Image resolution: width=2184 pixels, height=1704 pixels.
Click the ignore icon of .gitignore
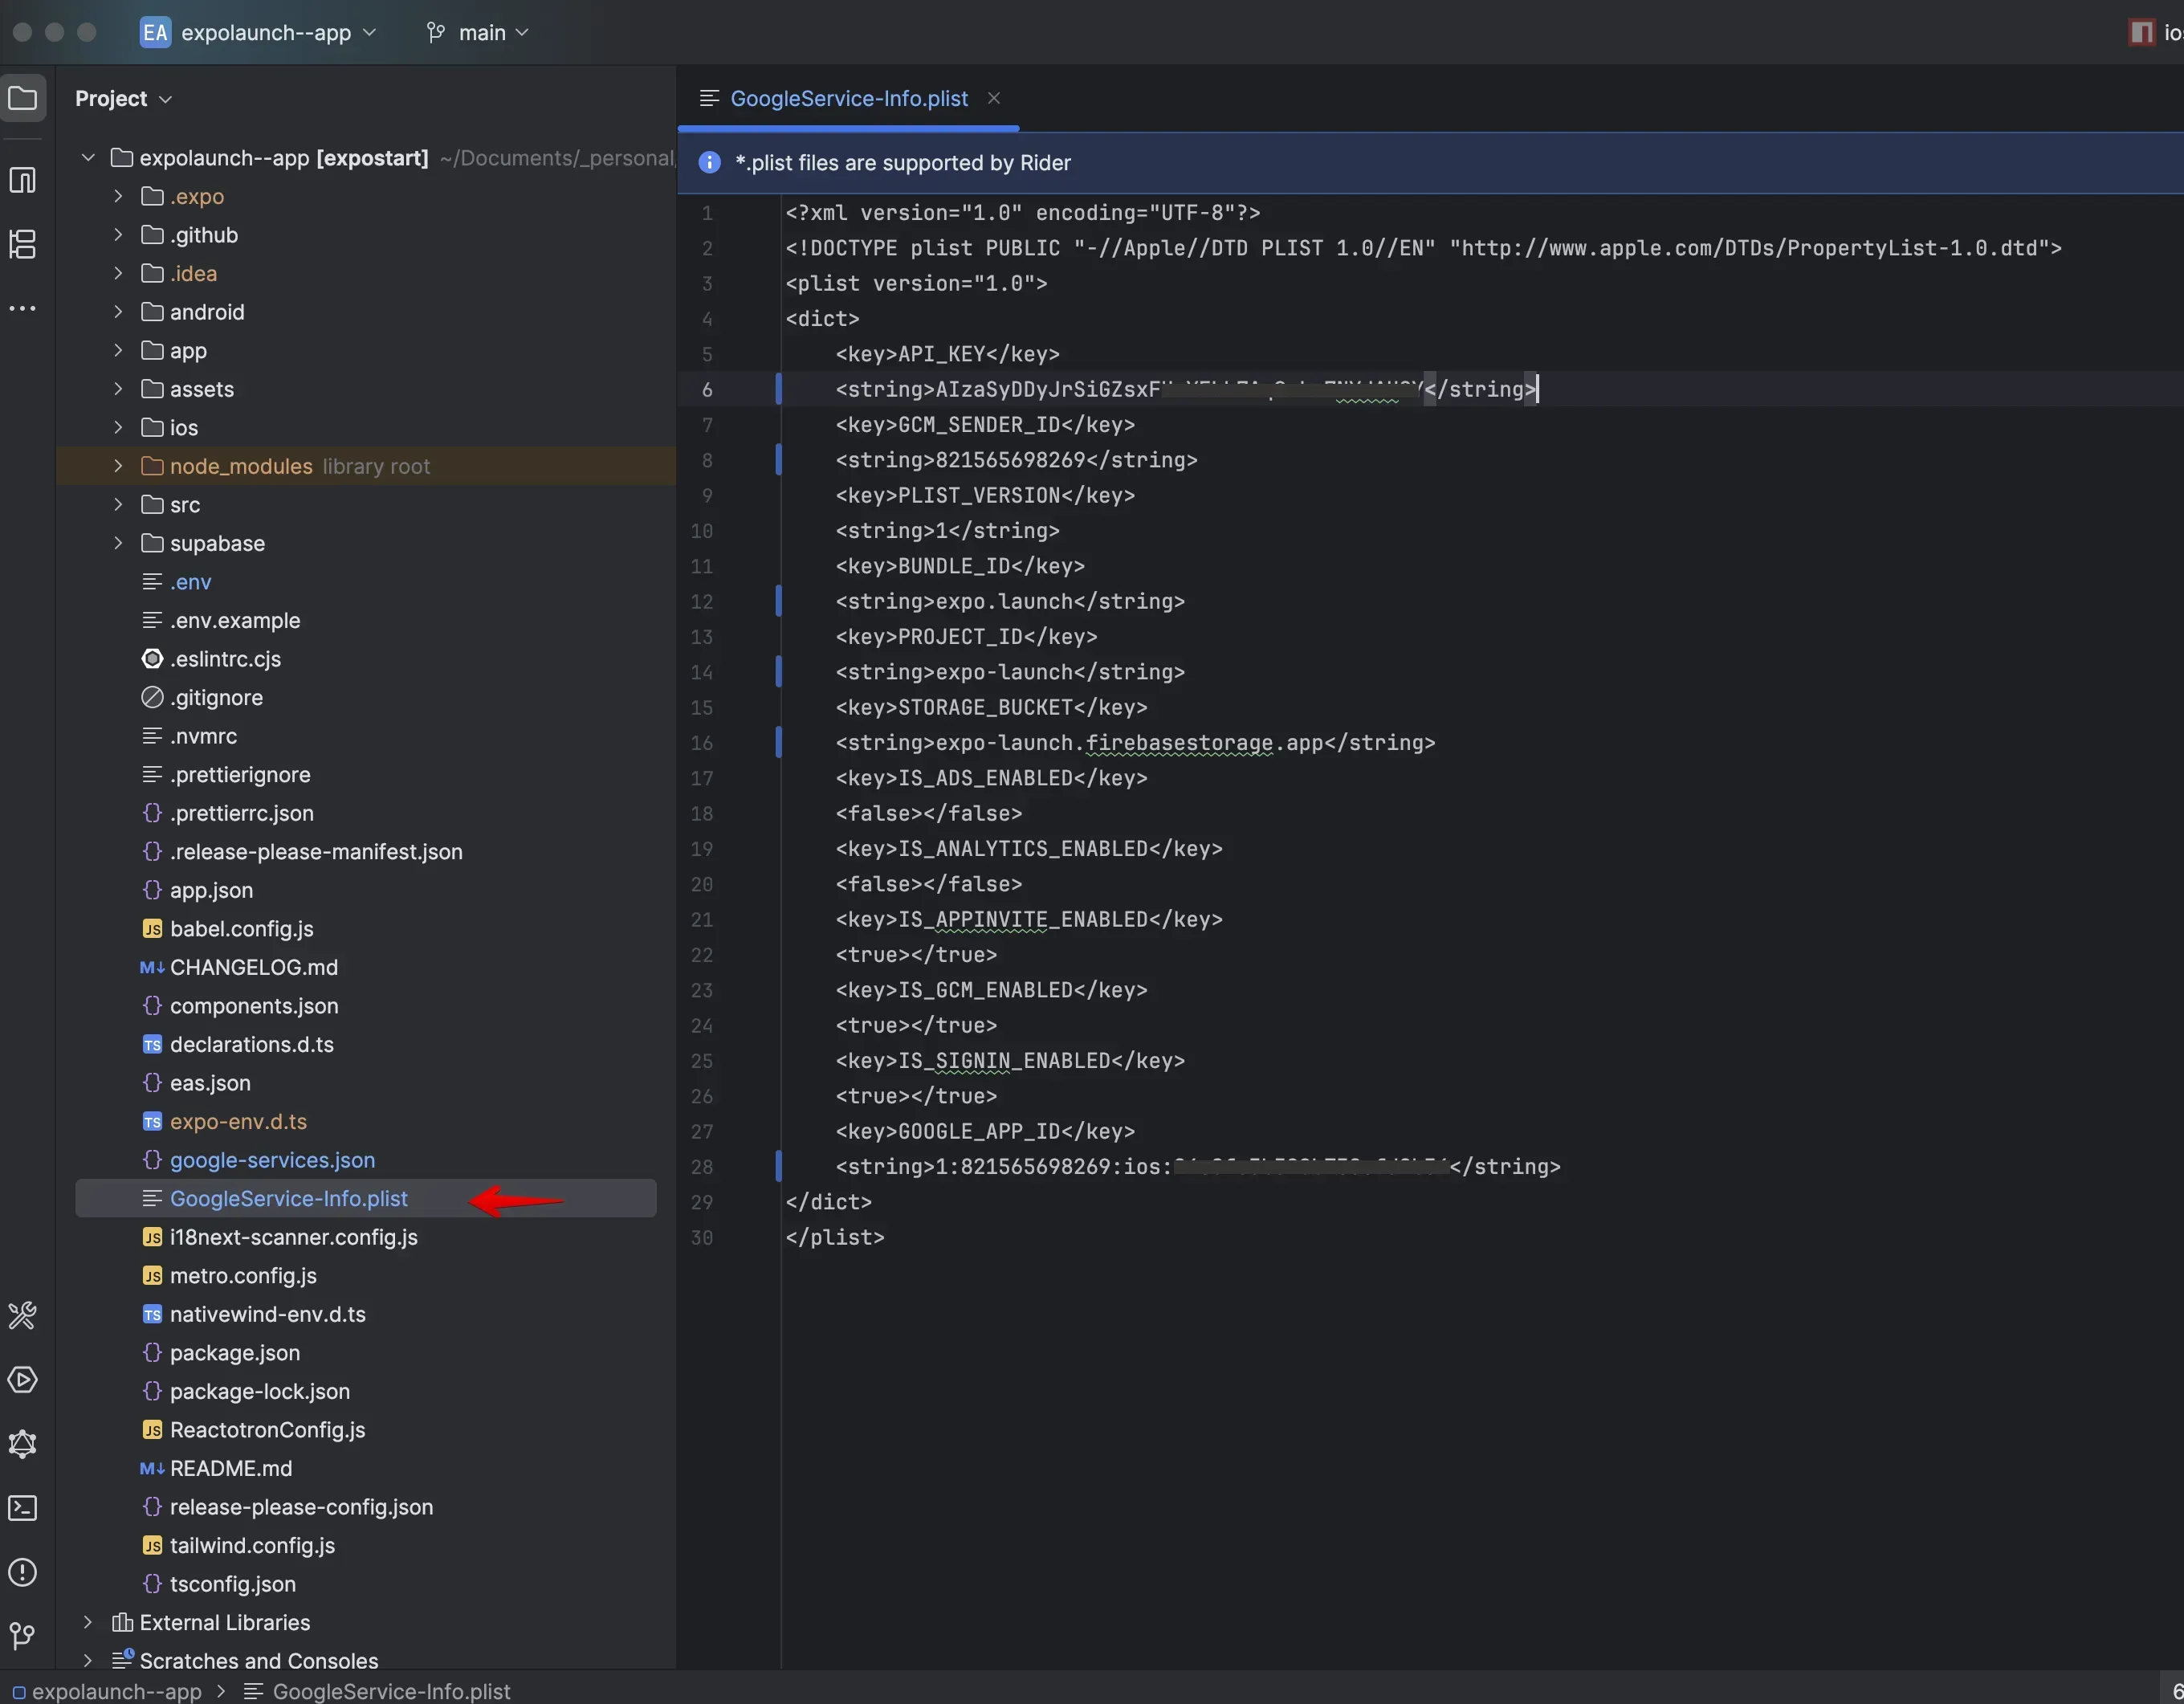(x=152, y=697)
